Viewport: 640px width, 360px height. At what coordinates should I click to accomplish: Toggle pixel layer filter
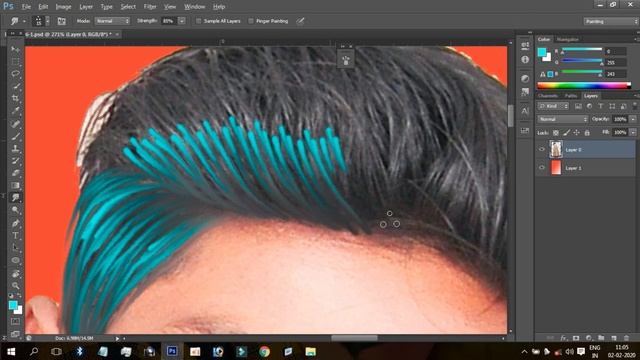tap(578, 106)
